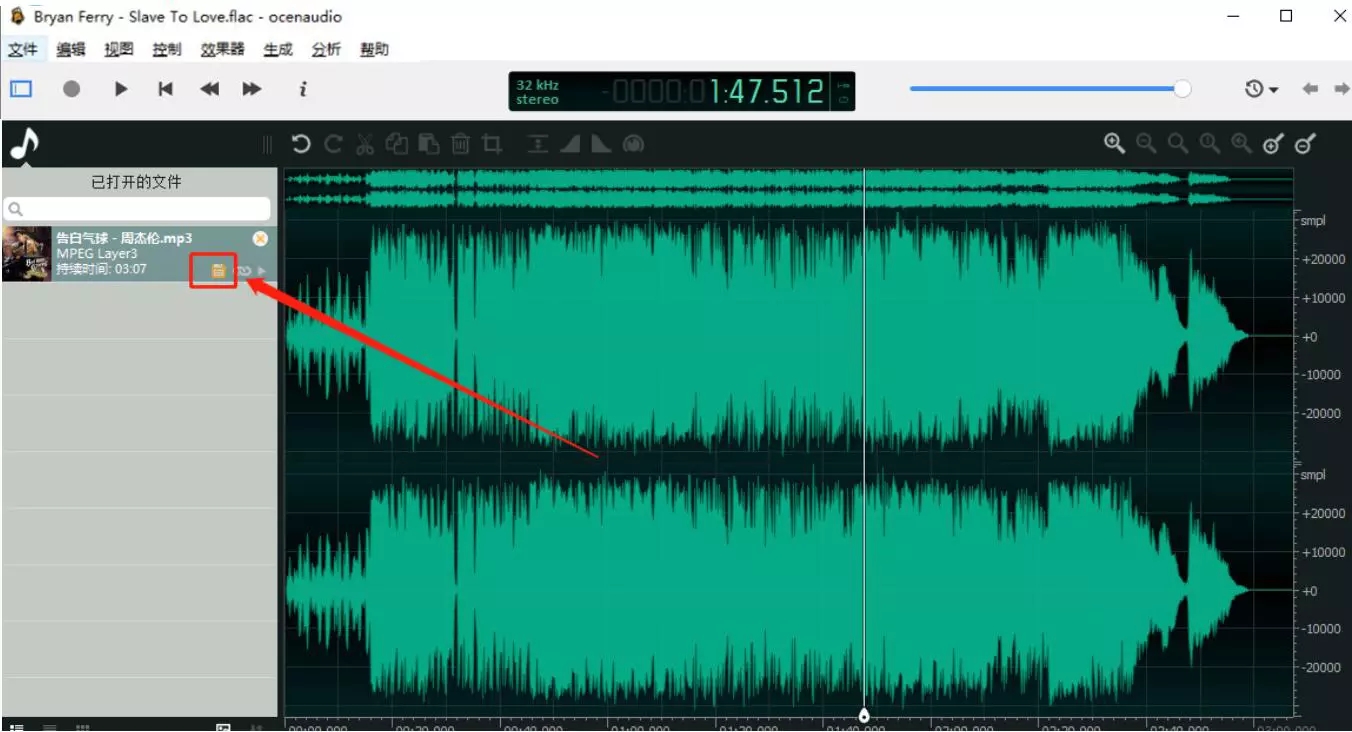This screenshot has height=732, width=1352.
Task: Toggle looping for 告白气球 - 周杰伦.mp3
Action: (x=243, y=269)
